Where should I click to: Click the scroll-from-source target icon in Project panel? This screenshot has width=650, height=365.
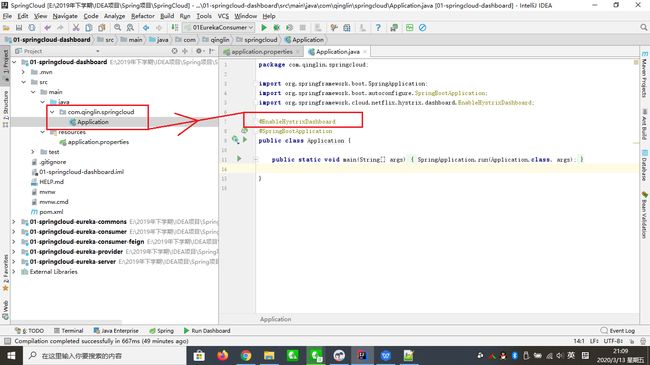coord(175,51)
